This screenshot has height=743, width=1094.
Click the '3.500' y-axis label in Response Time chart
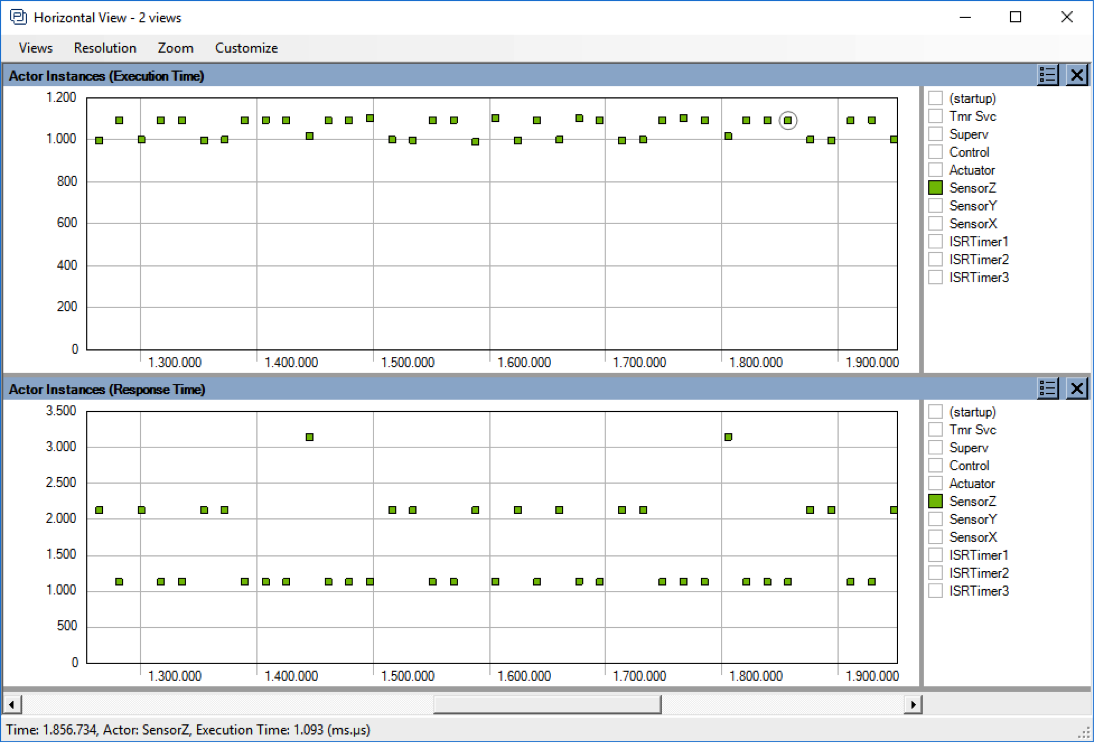pyautogui.click(x=61, y=411)
